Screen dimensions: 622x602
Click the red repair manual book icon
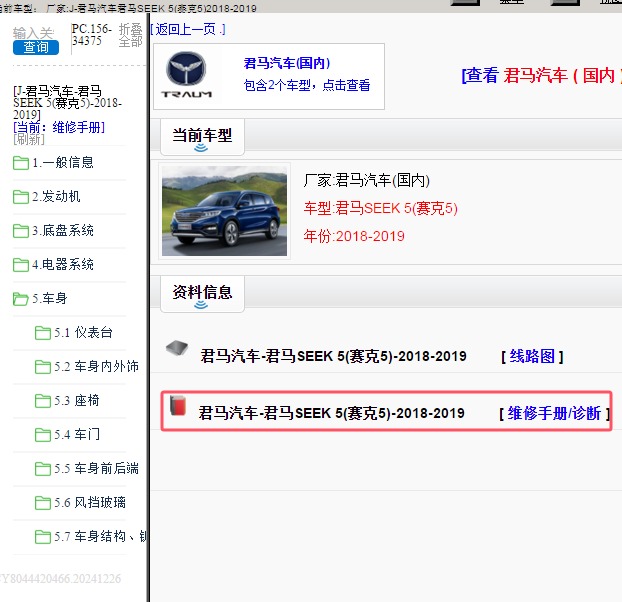(x=178, y=405)
